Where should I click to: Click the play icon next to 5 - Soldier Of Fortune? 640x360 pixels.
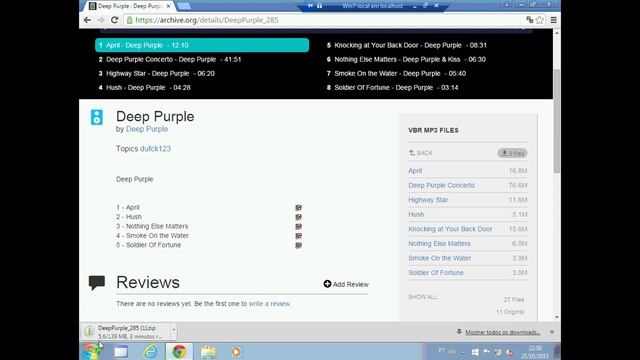point(298,245)
